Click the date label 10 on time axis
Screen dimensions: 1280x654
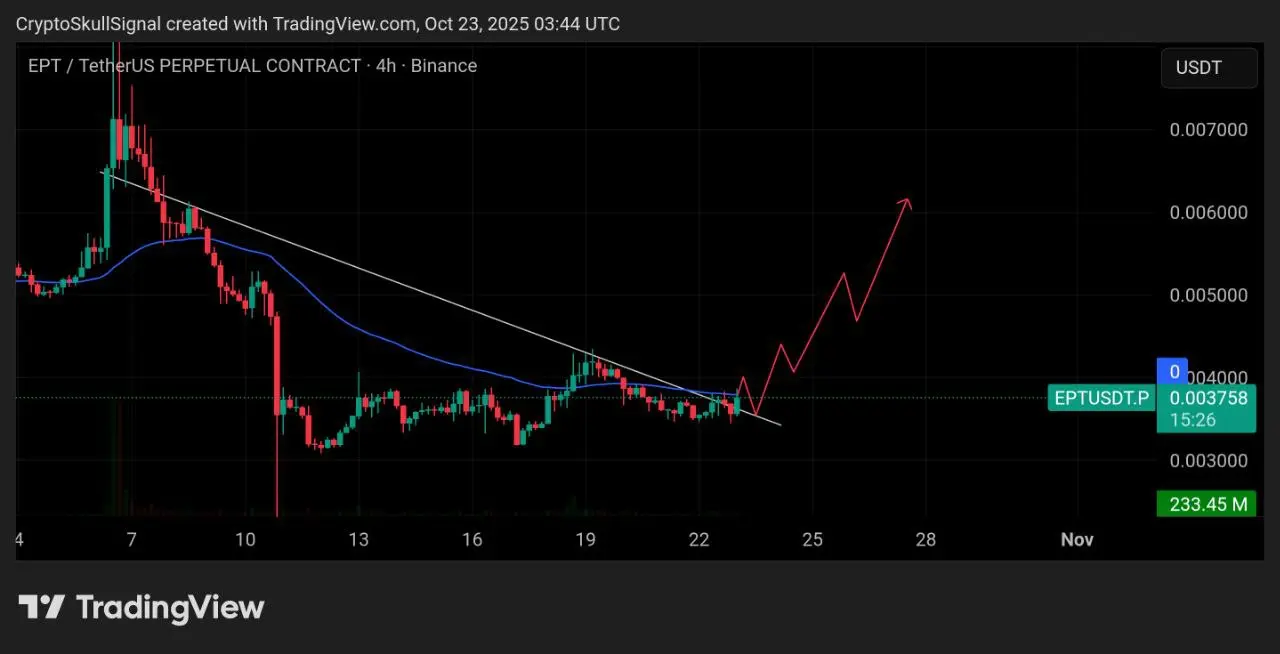point(245,540)
